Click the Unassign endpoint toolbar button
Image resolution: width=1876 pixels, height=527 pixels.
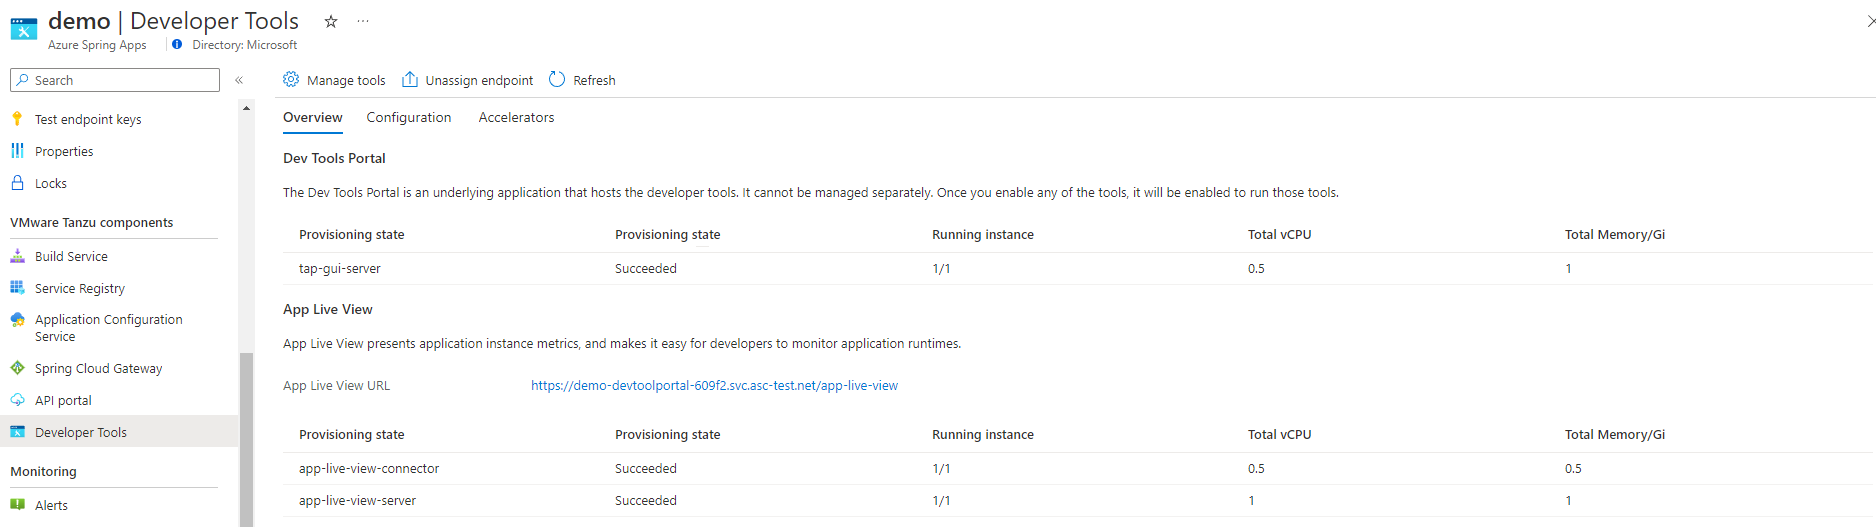(x=467, y=80)
